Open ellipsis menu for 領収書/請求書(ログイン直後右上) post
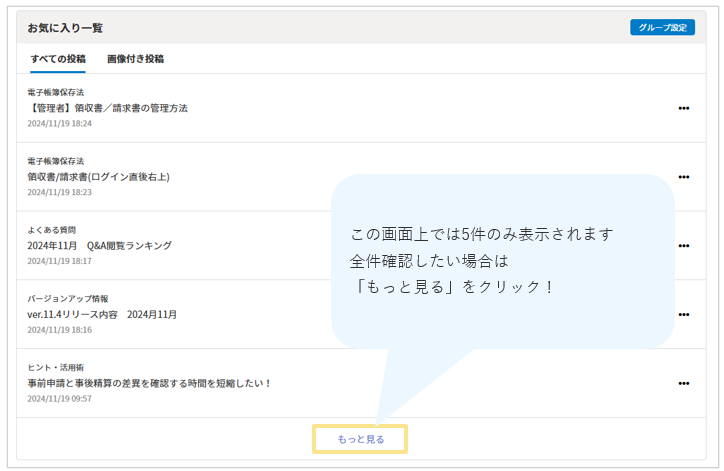The height and width of the screenshot is (471, 724). coord(684,177)
